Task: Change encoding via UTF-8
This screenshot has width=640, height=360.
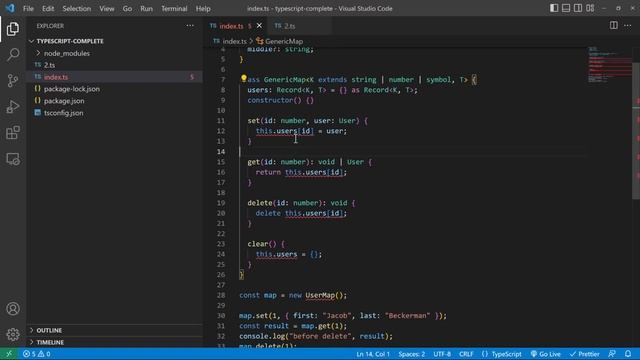Action: tap(442, 354)
